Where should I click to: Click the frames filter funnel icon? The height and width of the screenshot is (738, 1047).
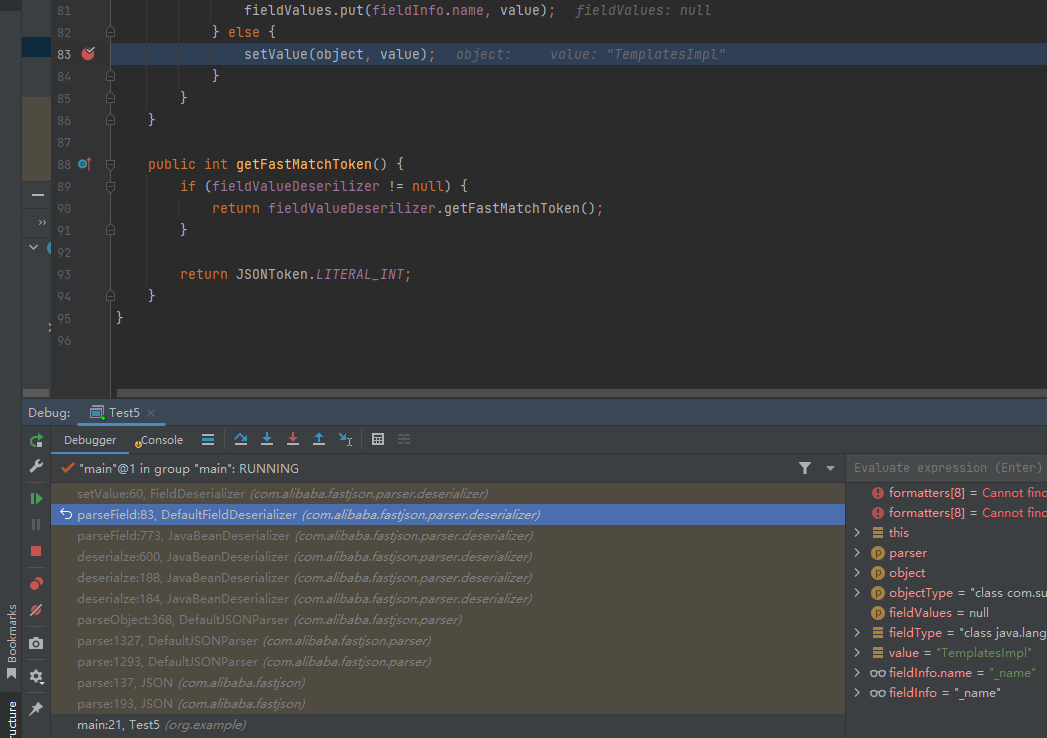[805, 468]
